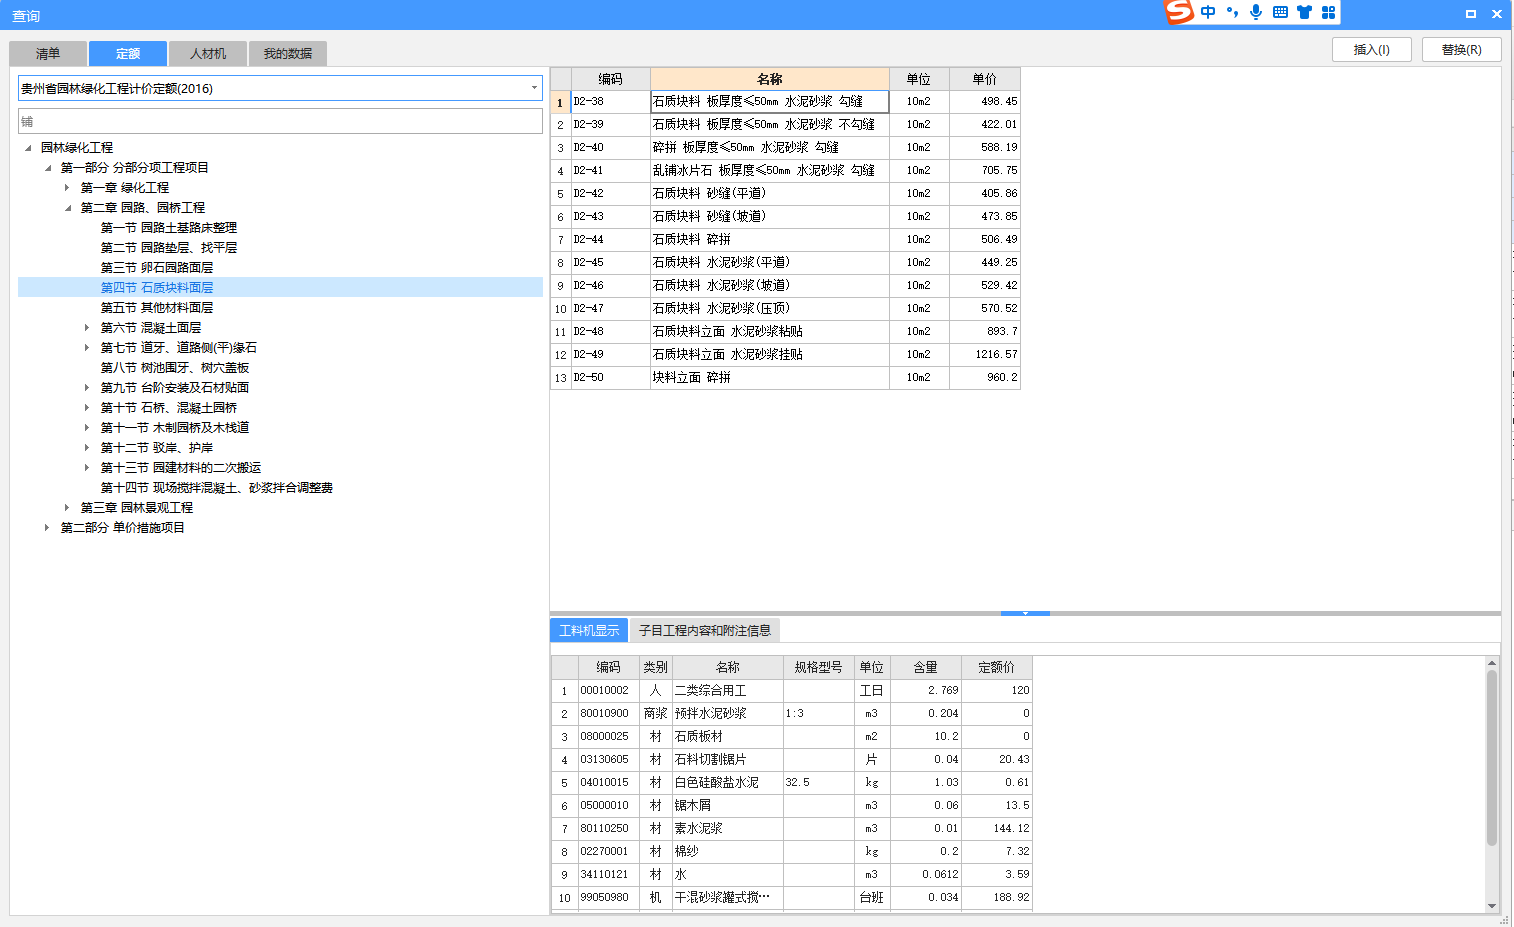Select 第十四节 现场搅拌混凝土、砂浆拌合调整费
This screenshot has width=1514, height=927.
(217, 488)
